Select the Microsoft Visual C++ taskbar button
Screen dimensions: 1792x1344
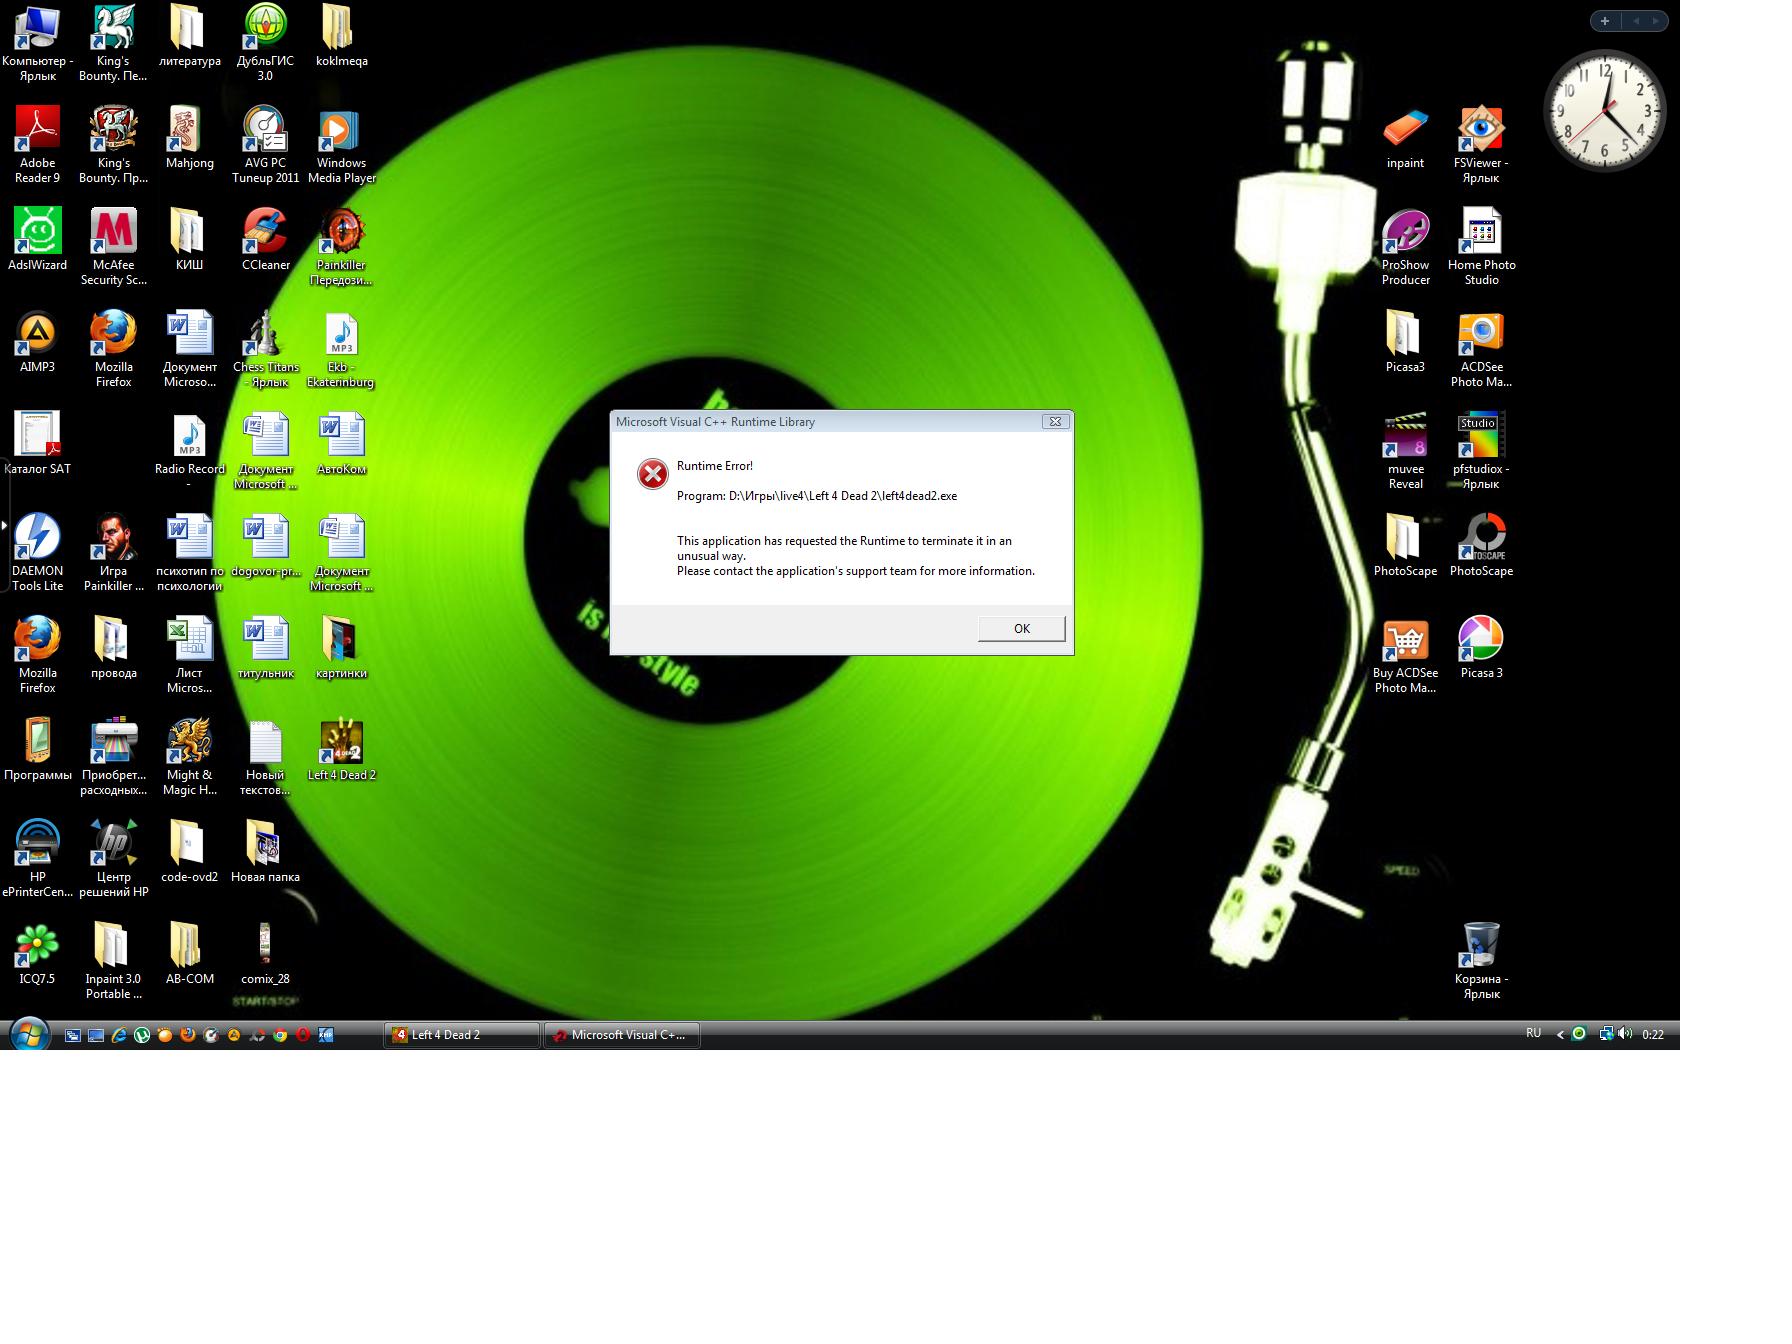[621, 1035]
